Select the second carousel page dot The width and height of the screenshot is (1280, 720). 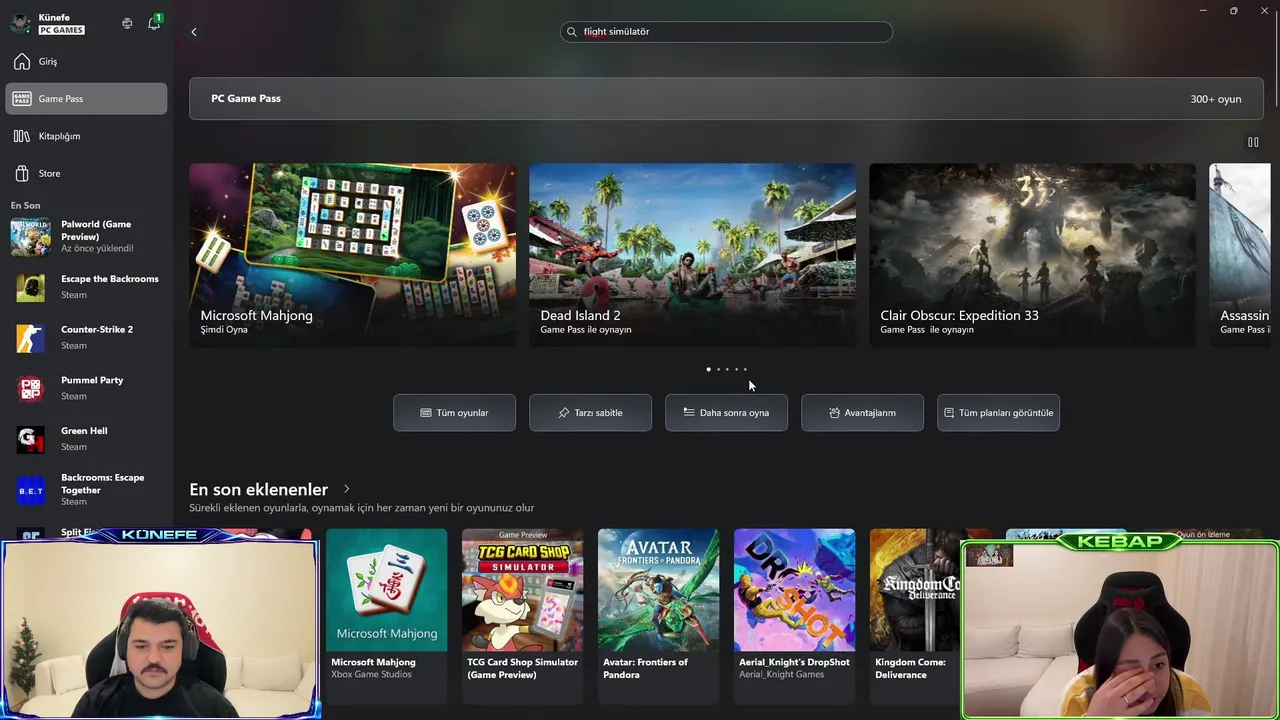pyautogui.click(x=718, y=369)
